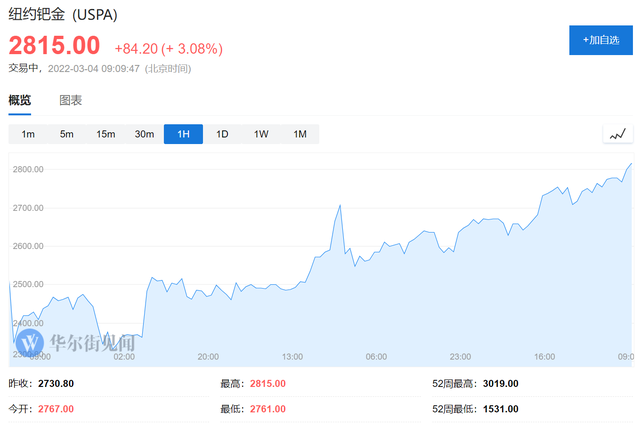Open the 图表 tab
This screenshot has height=426, width=640.
(x=70, y=100)
